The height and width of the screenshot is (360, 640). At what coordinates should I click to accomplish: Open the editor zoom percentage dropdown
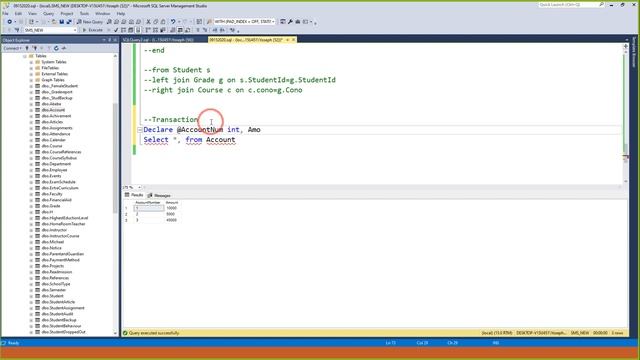click(x=139, y=187)
